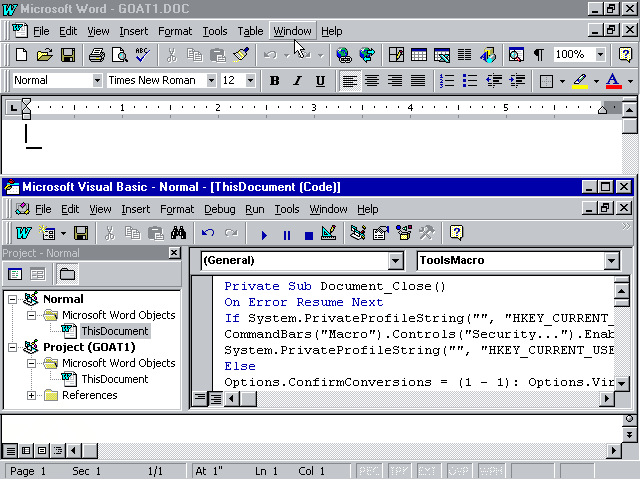The height and width of the screenshot is (480, 640).
Task: Click the Insert Hyperlink globe icon
Action: (x=343, y=54)
